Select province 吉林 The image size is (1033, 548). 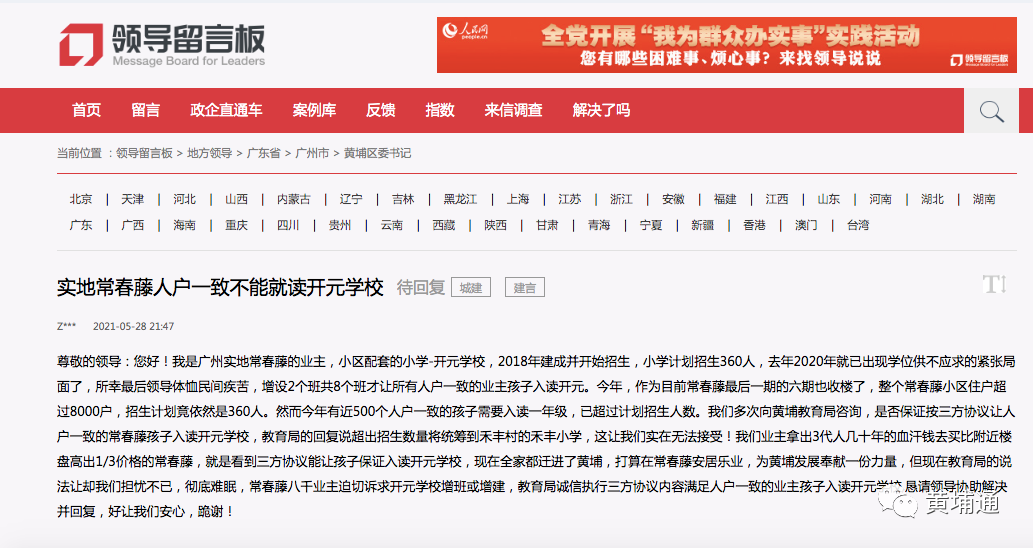point(403,199)
